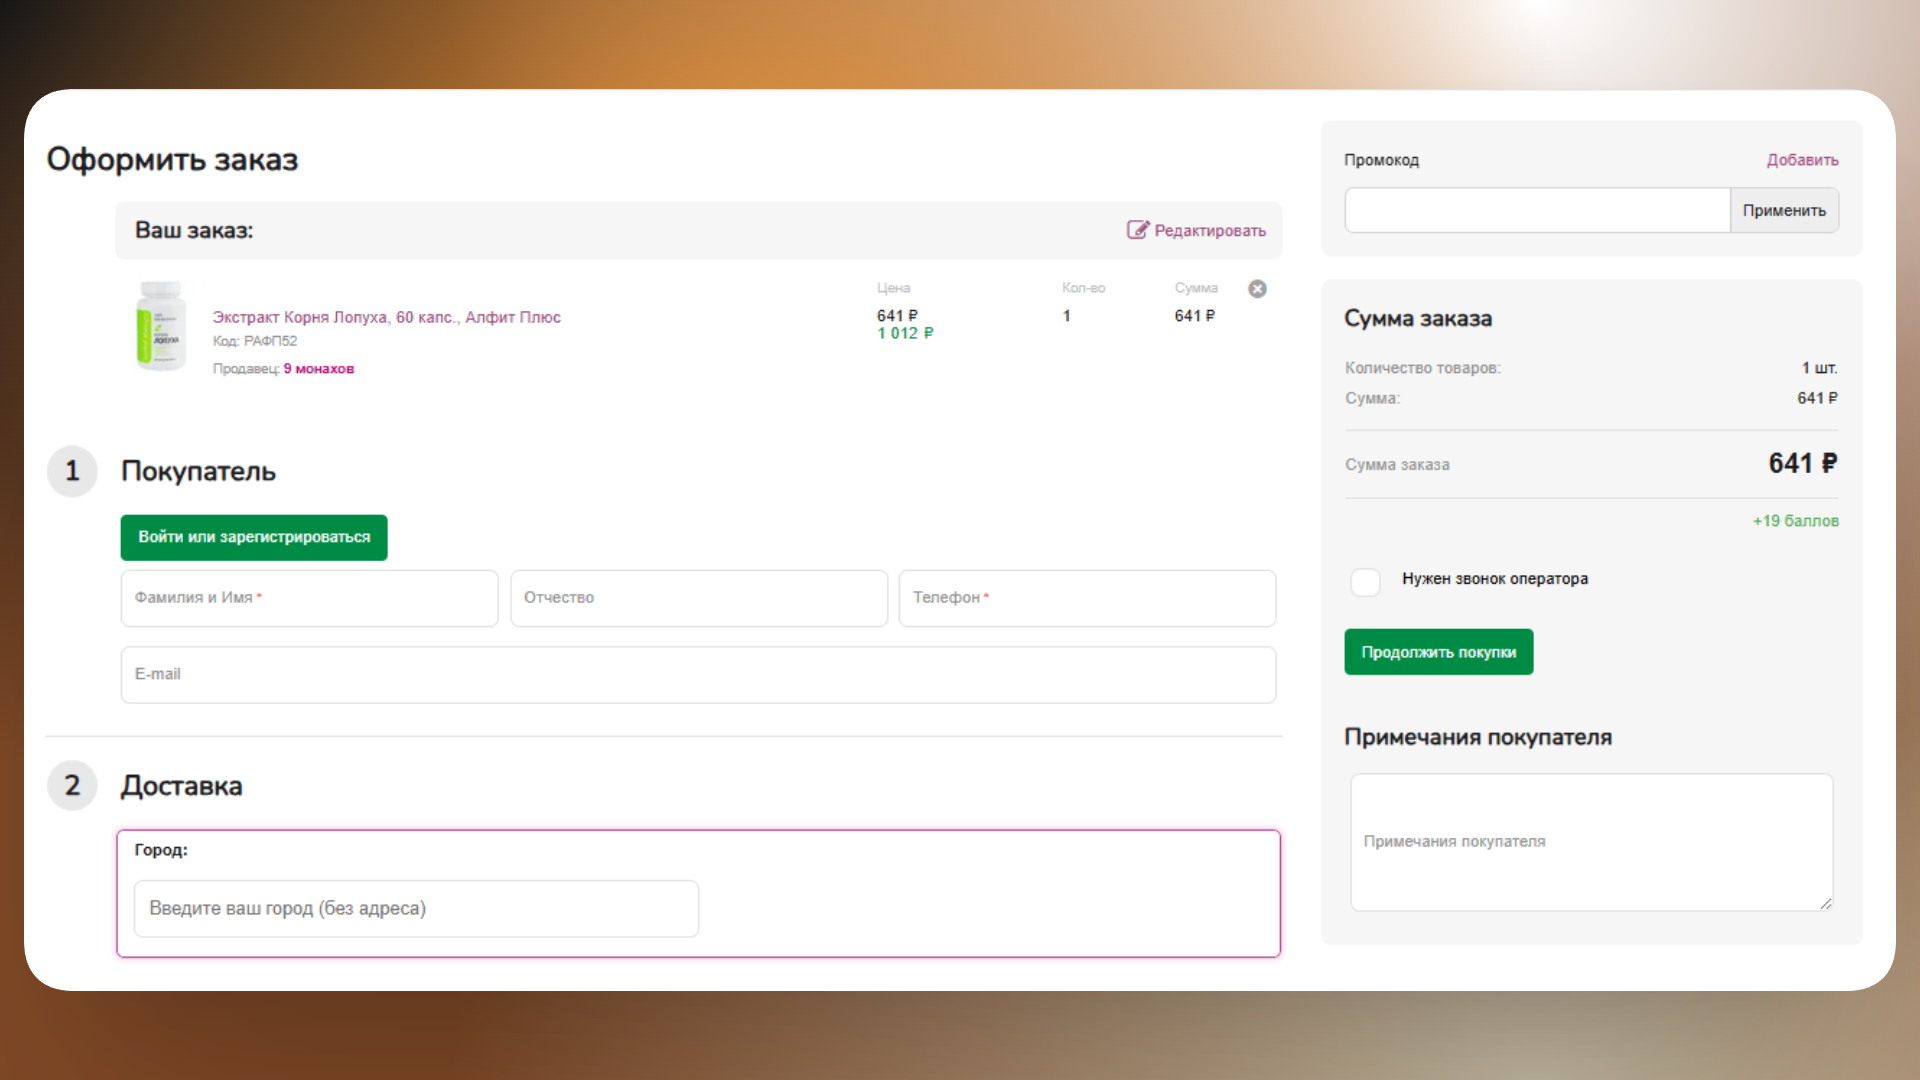Click the E-mail input field
Viewport: 1920px width, 1080px height.
[x=698, y=675]
